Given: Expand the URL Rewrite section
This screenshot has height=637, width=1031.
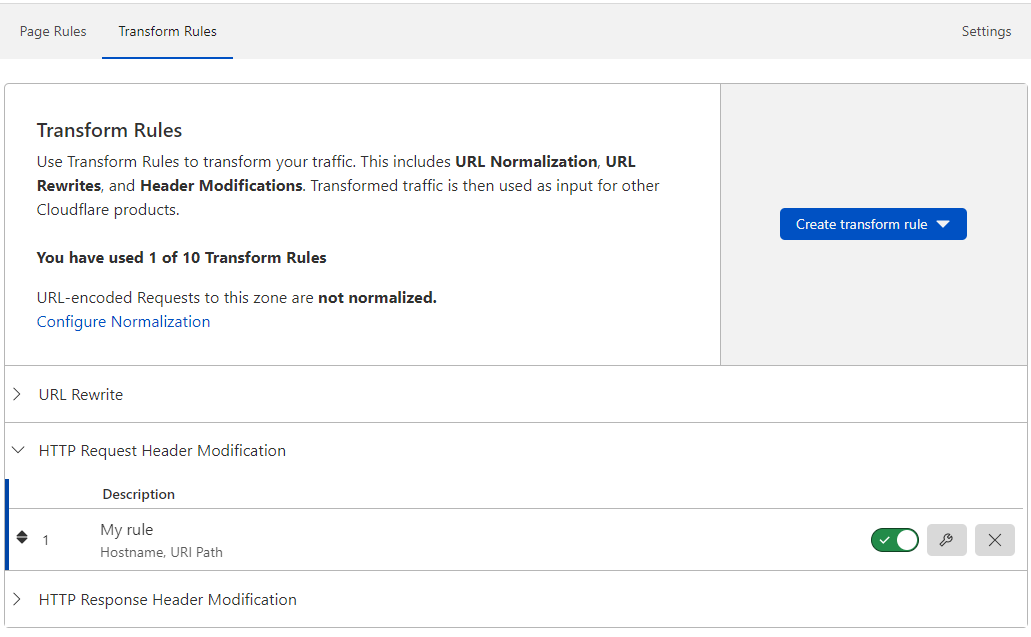Looking at the screenshot, I should (x=17, y=394).
